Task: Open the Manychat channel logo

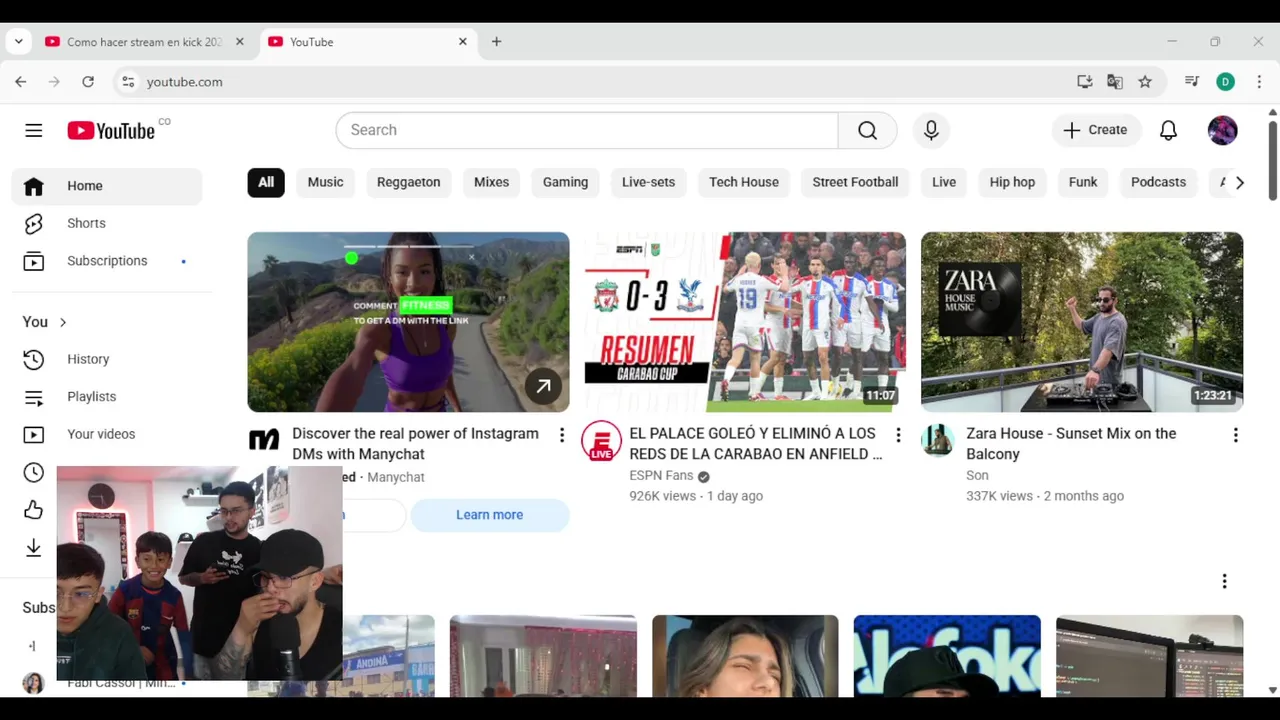Action: click(264, 440)
